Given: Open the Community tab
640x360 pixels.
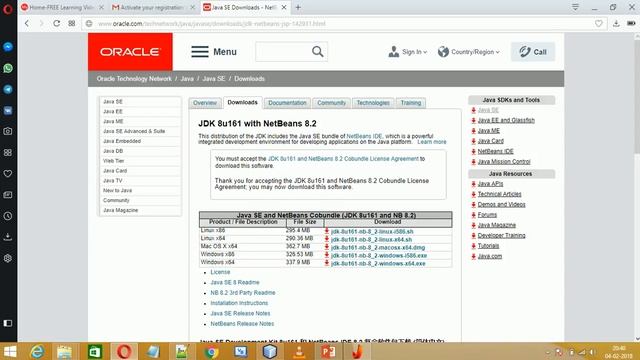Looking at the screenshot, I should (331, 103).
